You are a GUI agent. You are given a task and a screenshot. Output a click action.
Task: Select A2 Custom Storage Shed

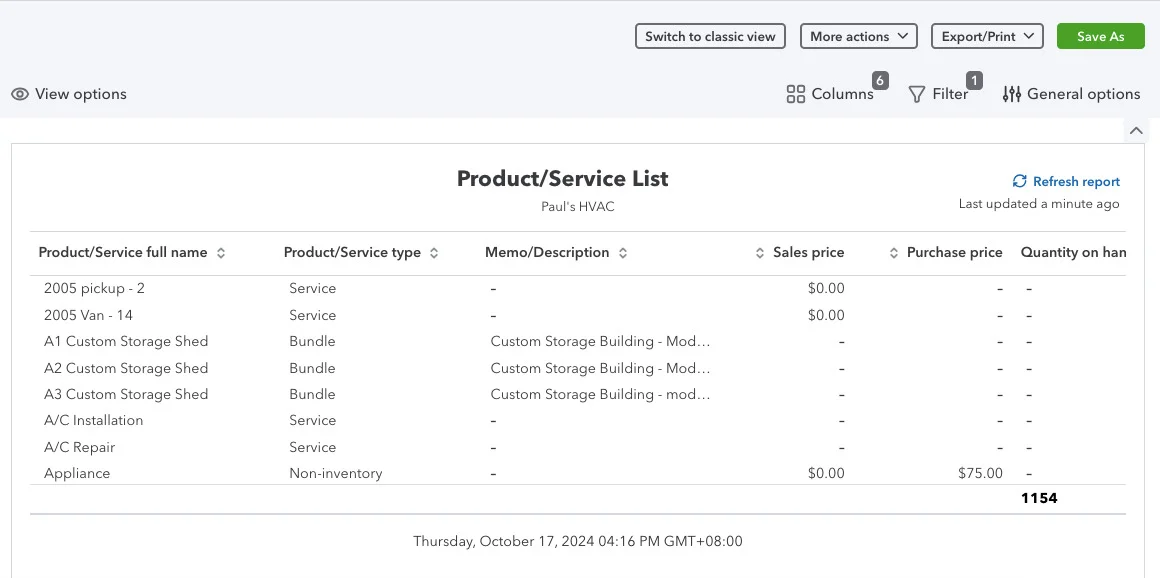(126, 368)
